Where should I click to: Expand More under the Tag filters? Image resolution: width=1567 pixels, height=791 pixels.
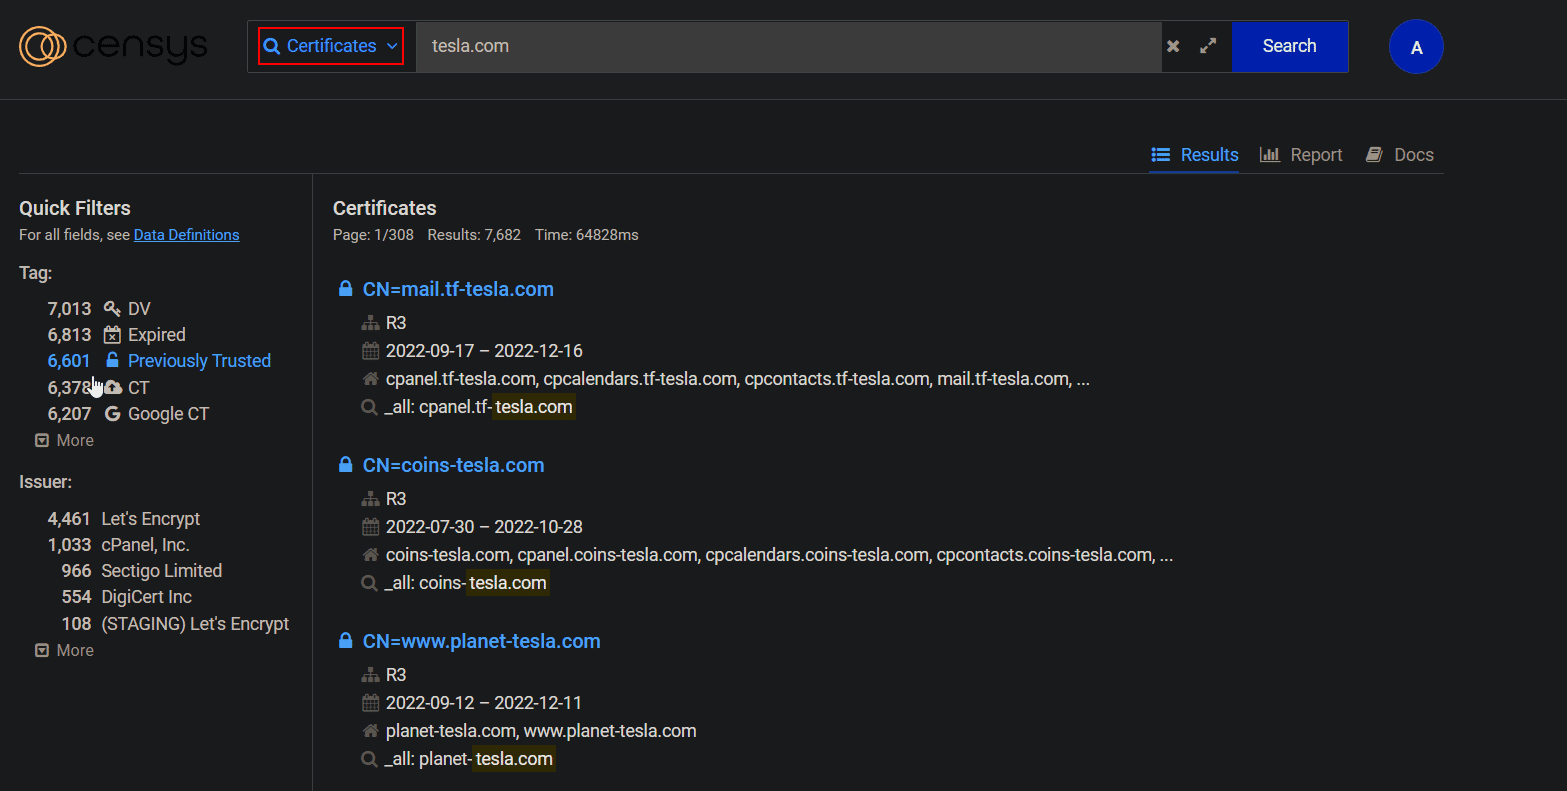pos(64,440)
